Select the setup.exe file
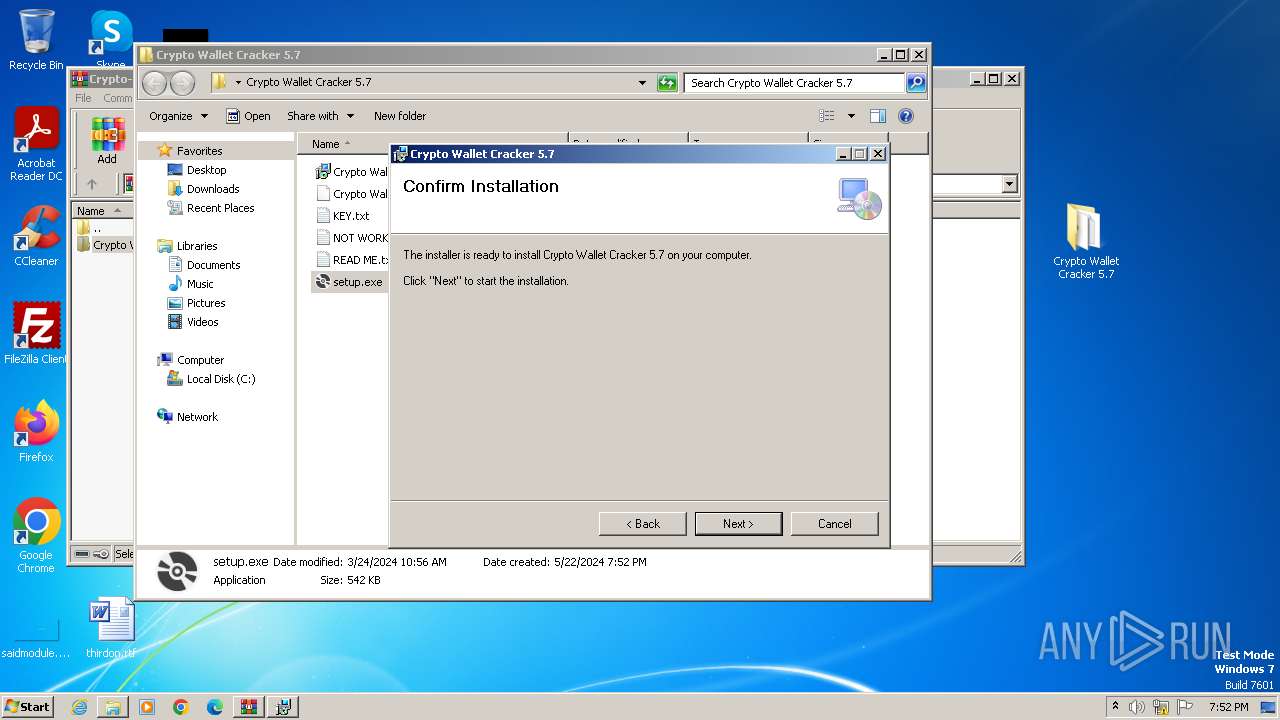 [349, 282]
